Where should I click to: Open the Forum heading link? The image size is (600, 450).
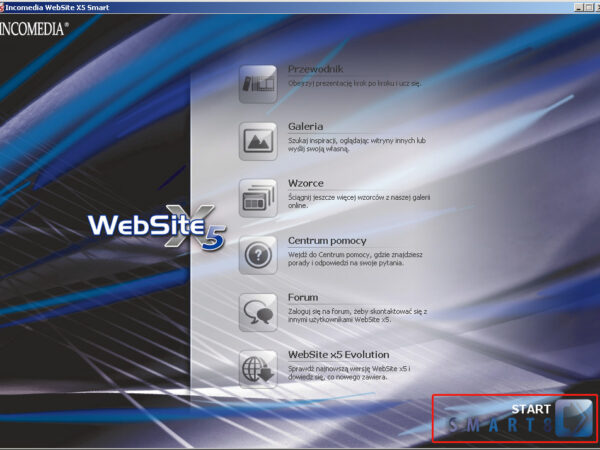tap(303, 298)
